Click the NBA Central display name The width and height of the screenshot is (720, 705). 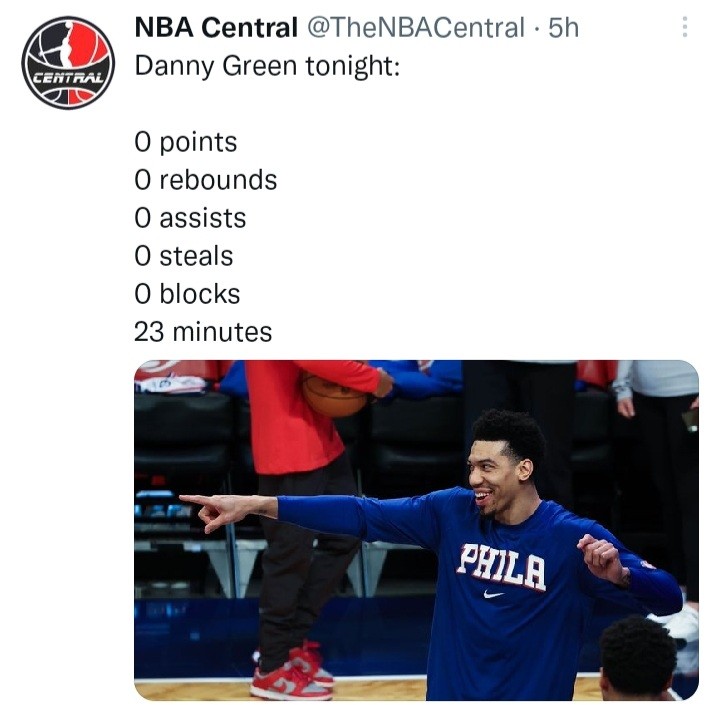point(216,27)
